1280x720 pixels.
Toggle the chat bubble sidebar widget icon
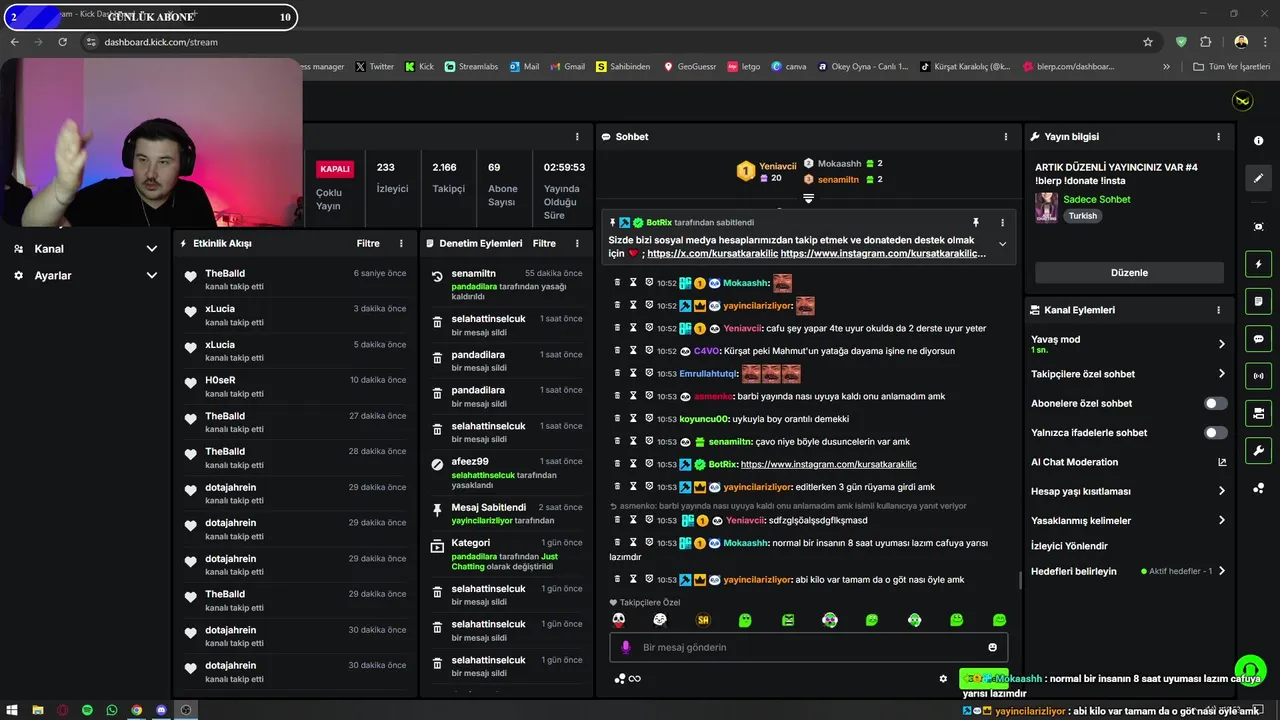coord(1258,338)
